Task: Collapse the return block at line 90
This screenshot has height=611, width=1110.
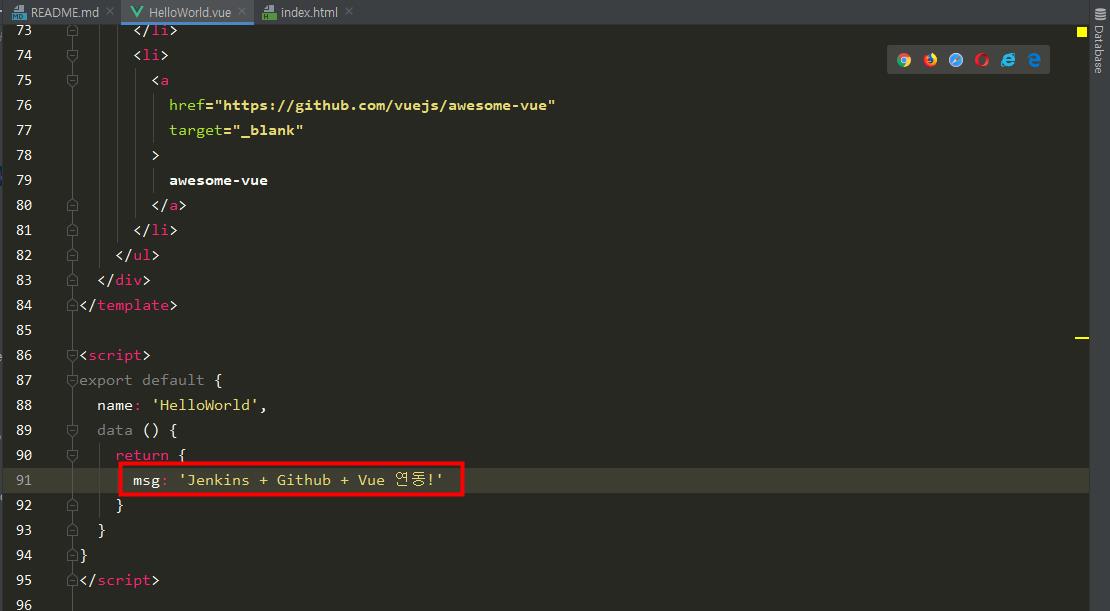Action: pyautogui.click(x=72, y=455)
